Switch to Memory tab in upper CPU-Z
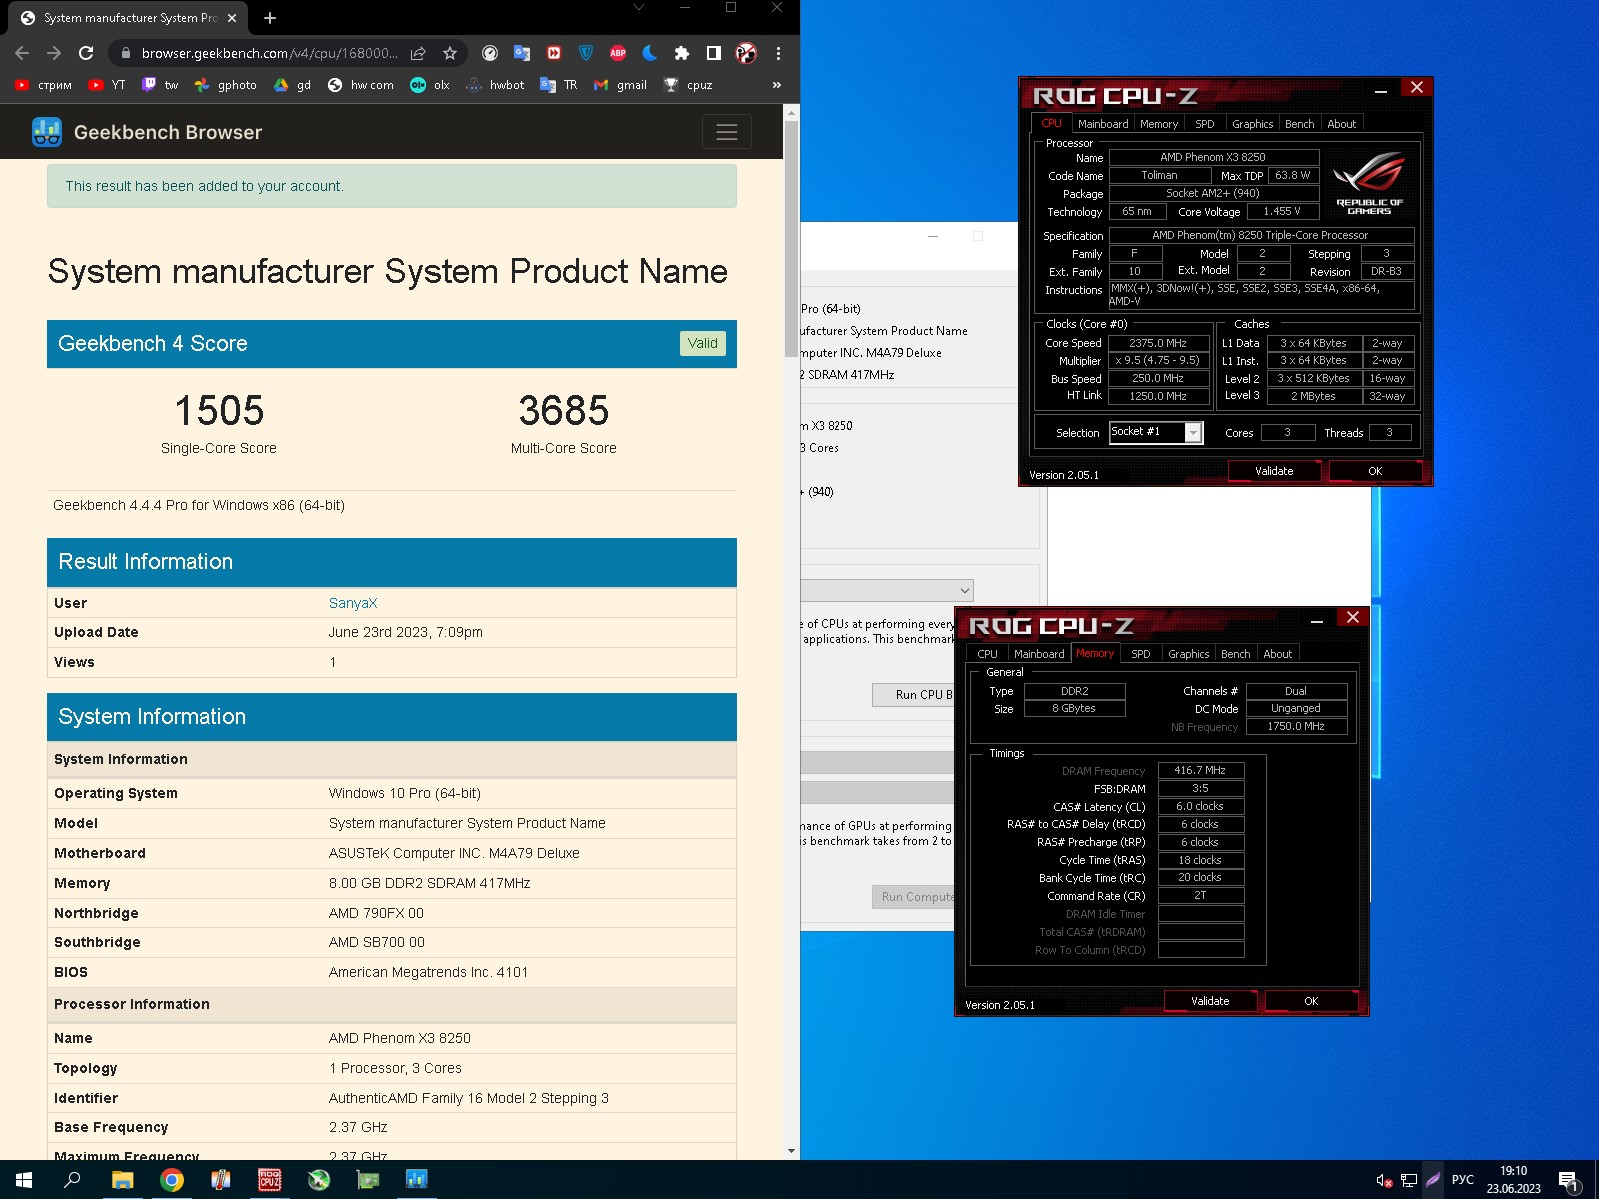Screen dimensions: 1599x1199 (x=1159, y=124)
